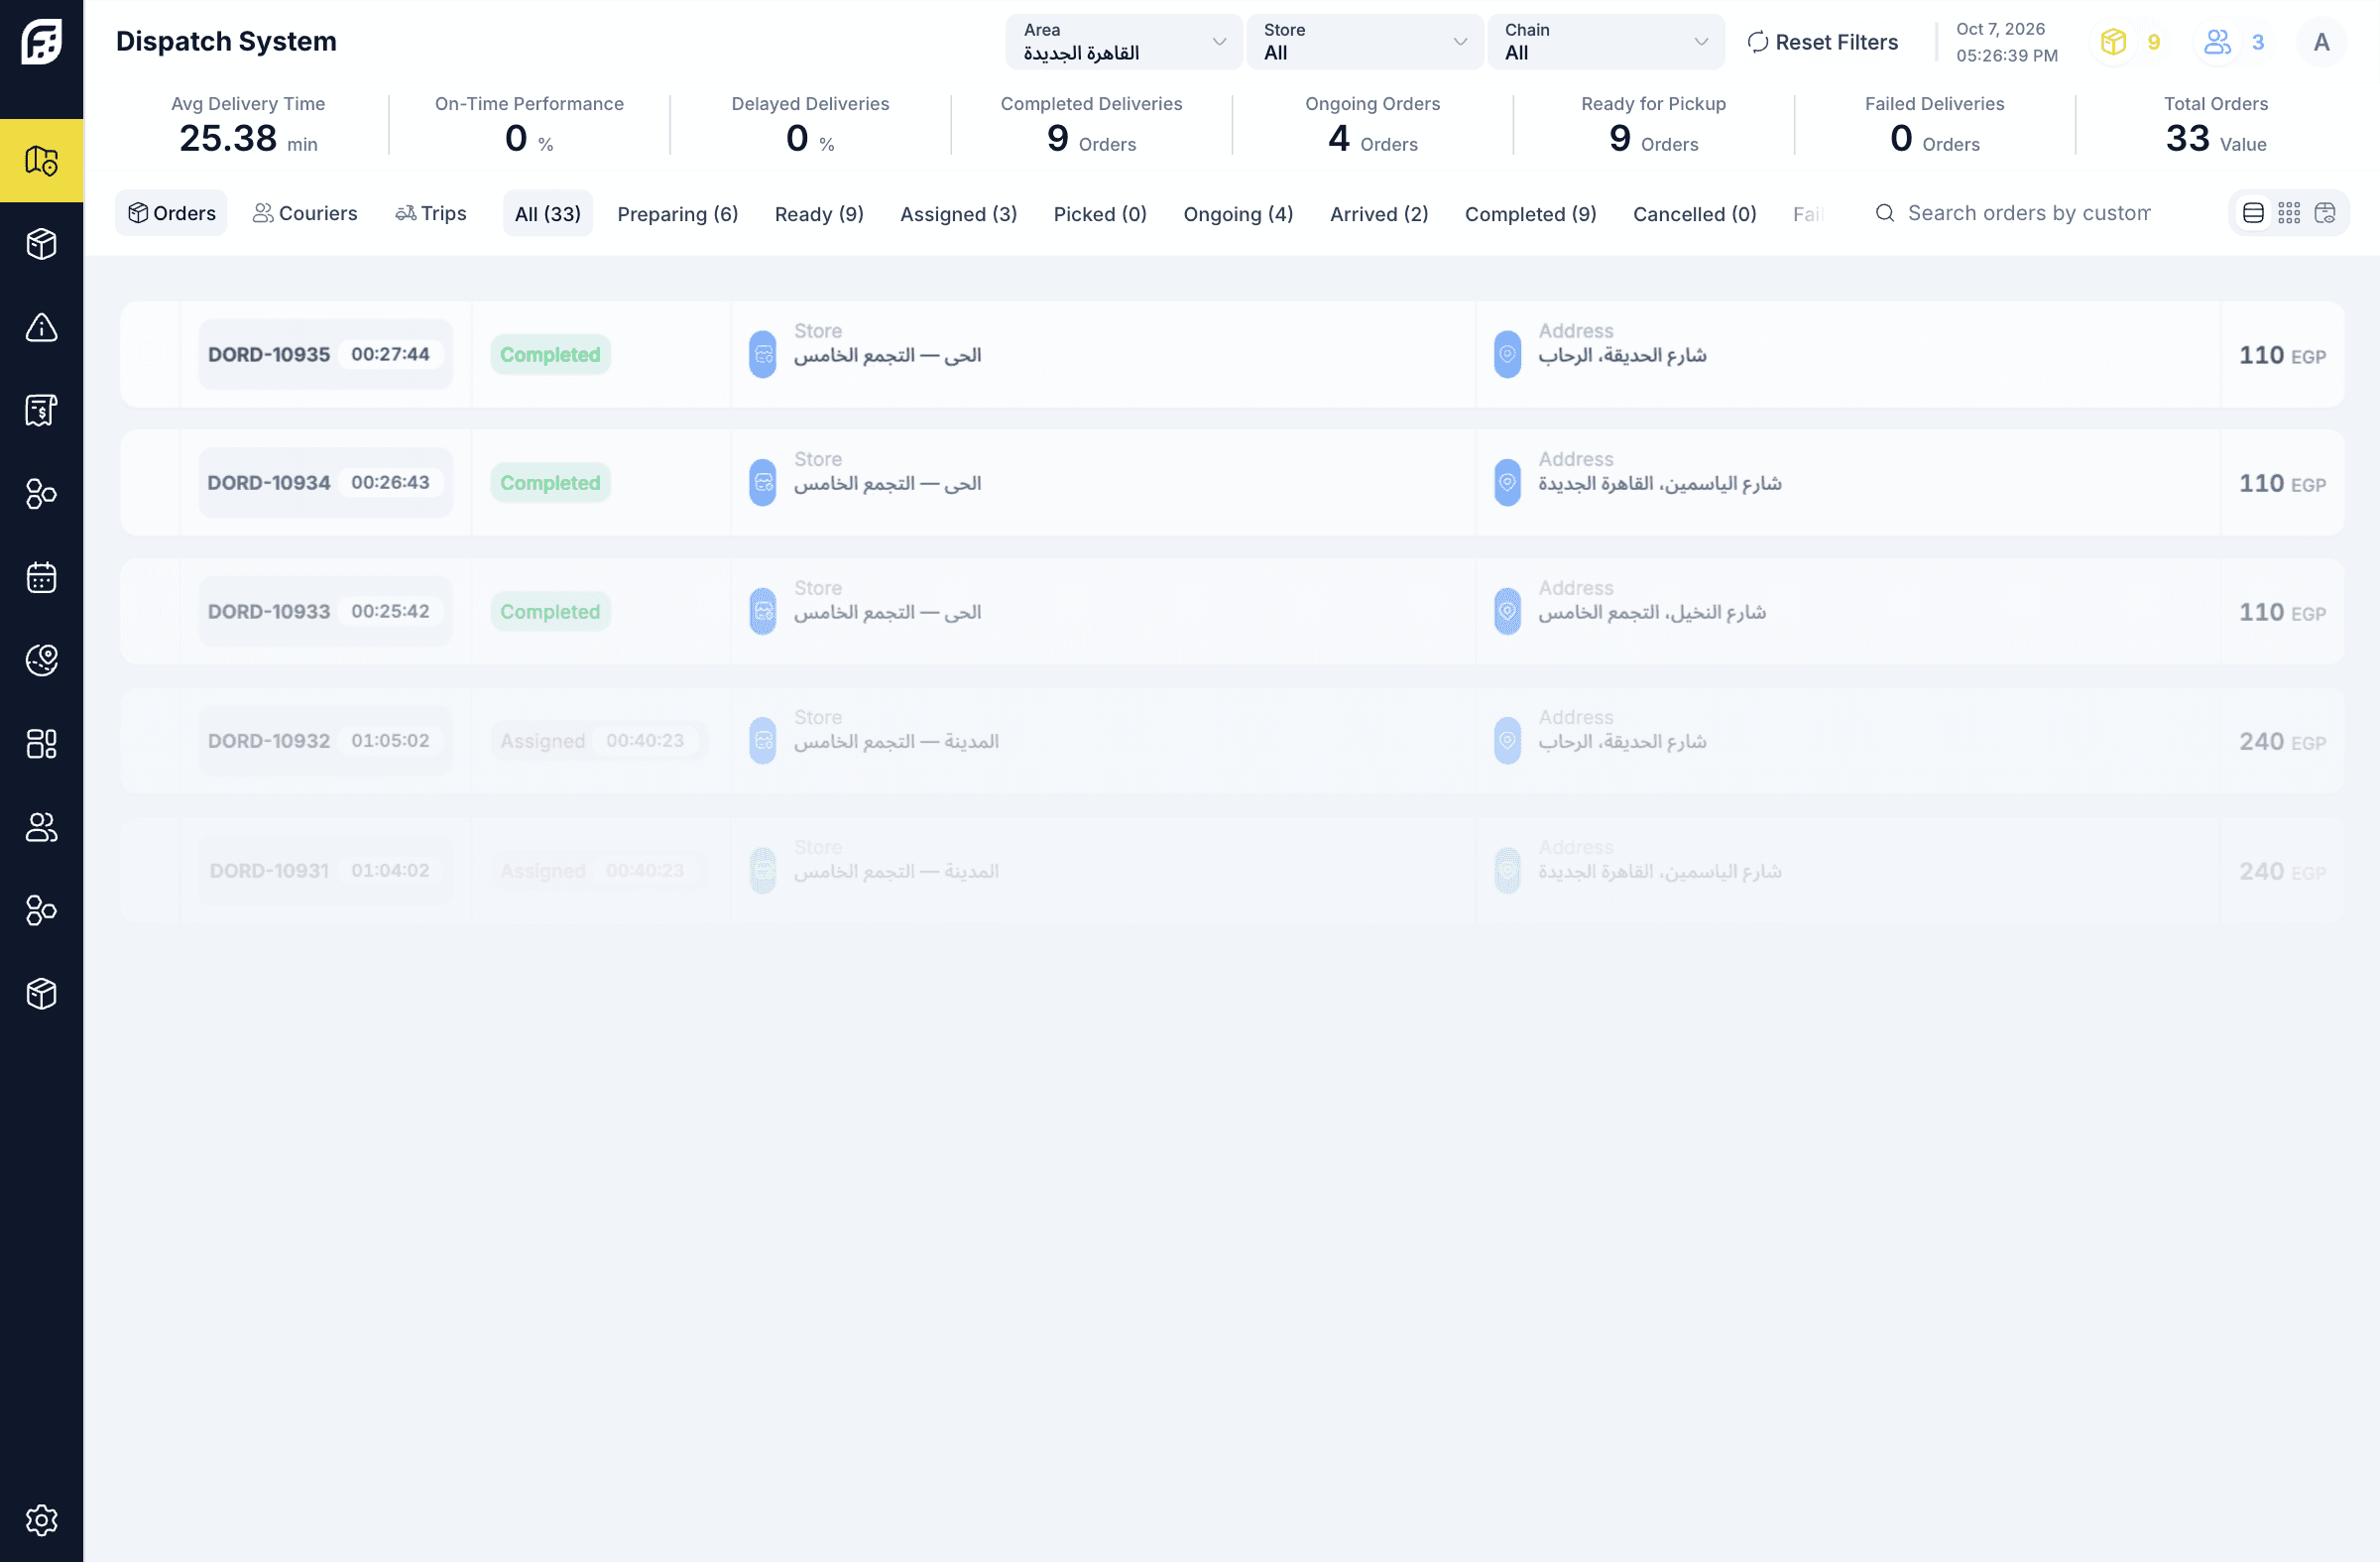Filter by Ongoing (4) orders

[1238, 214]
